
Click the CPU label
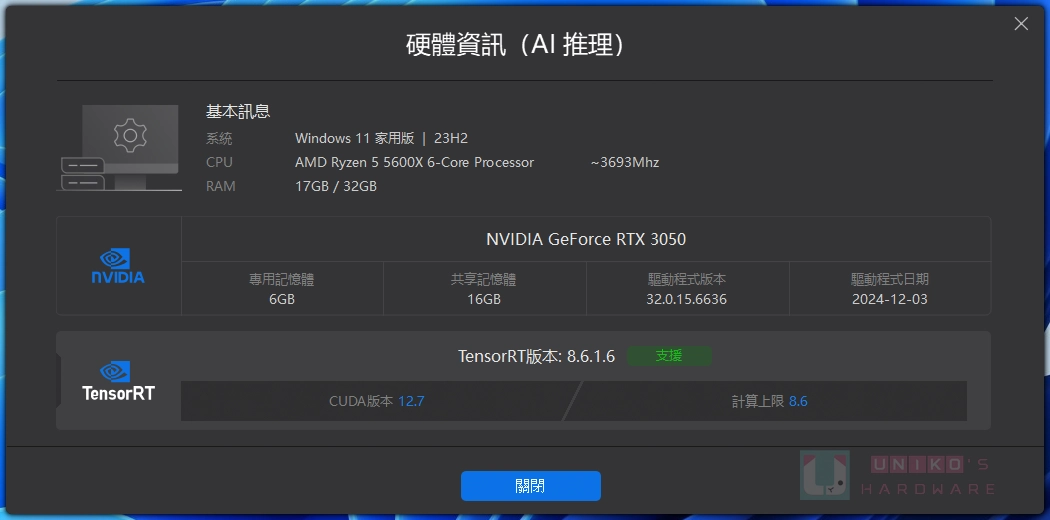click(219, 162)
